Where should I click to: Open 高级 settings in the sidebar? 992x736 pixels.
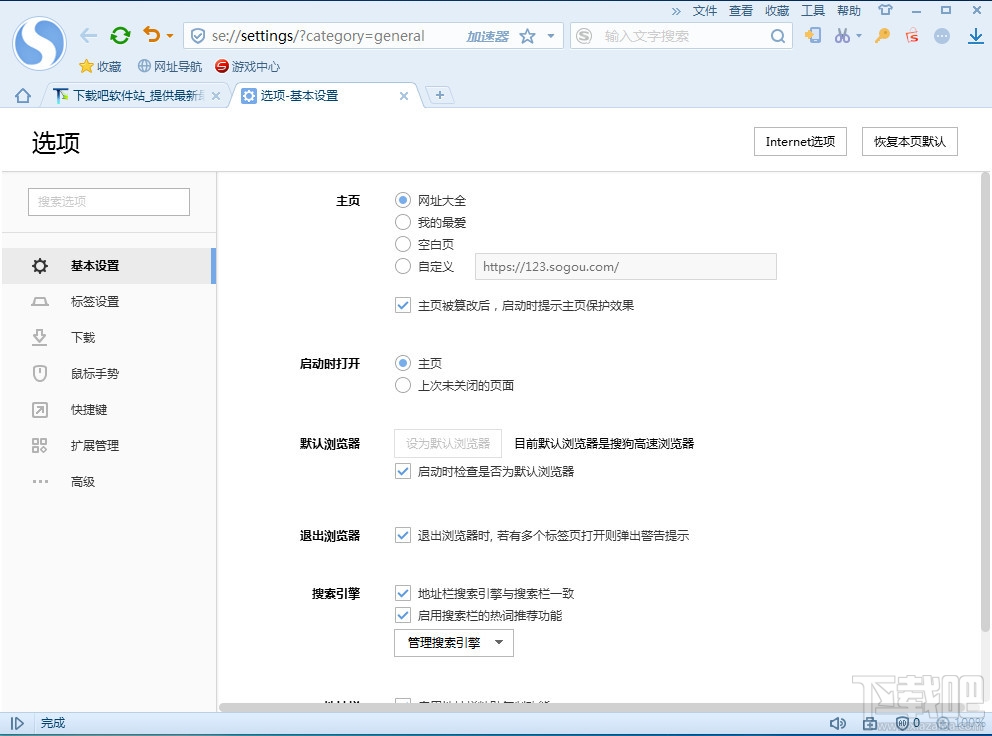109,482
